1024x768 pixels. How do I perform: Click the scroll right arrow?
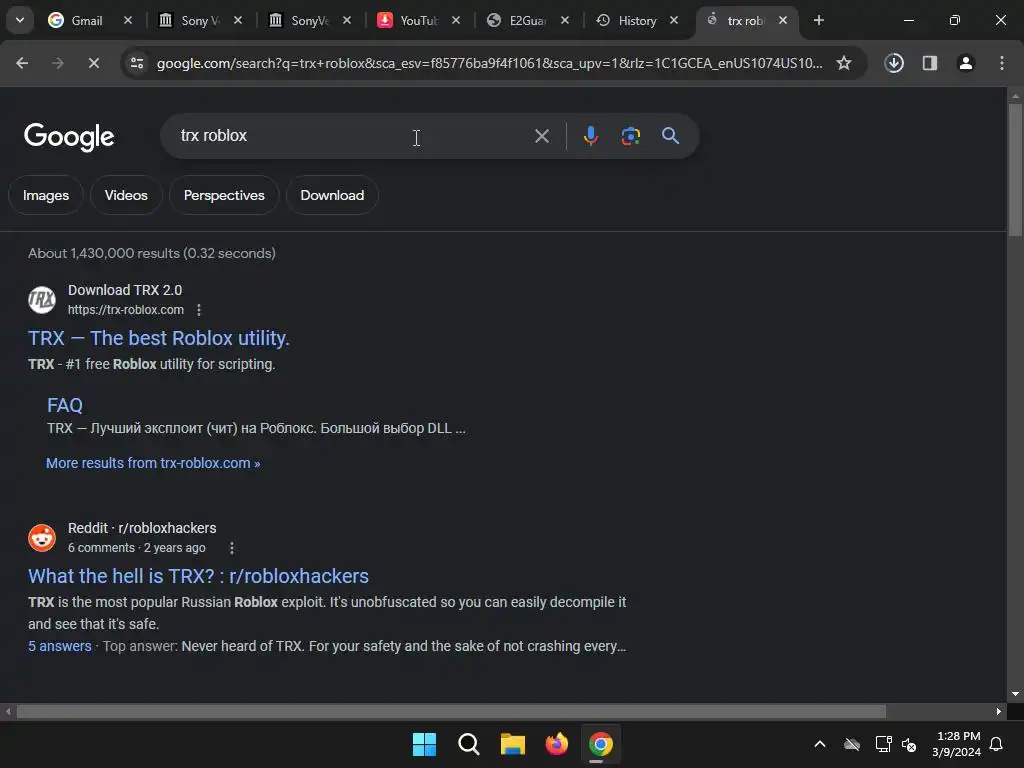point(999,711)
